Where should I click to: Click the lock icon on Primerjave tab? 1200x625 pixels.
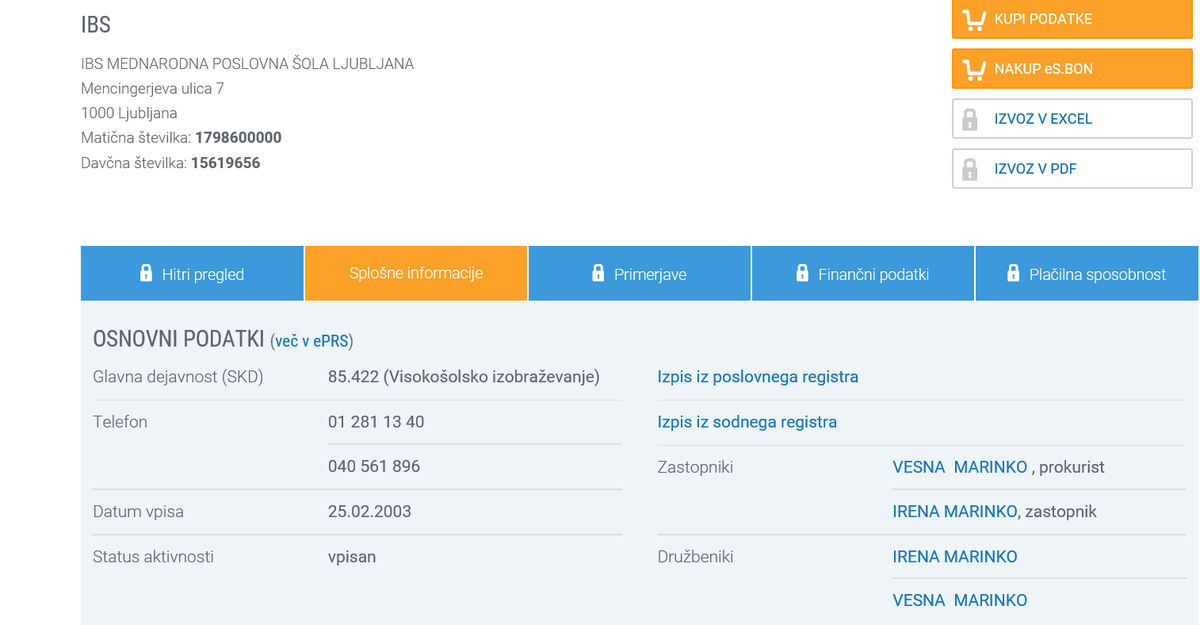pos(598,273)
